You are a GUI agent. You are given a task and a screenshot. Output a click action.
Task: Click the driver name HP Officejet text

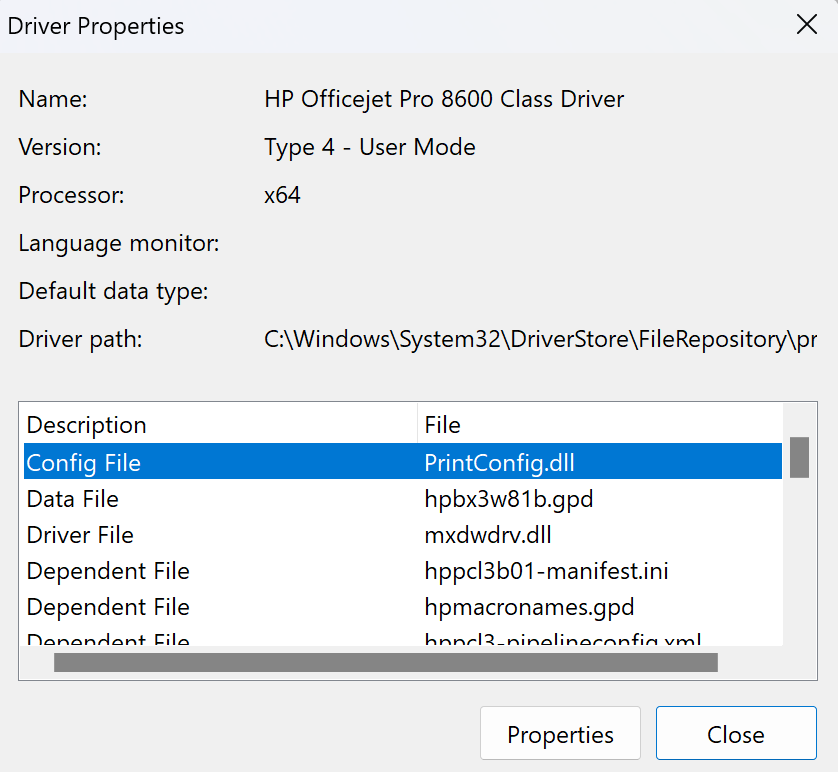click(444, 99)
